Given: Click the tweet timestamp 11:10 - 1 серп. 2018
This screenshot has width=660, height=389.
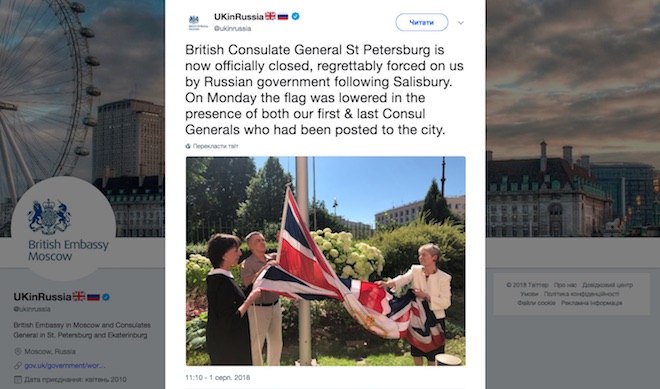Looking at the screenshot, I should [218, 378].
